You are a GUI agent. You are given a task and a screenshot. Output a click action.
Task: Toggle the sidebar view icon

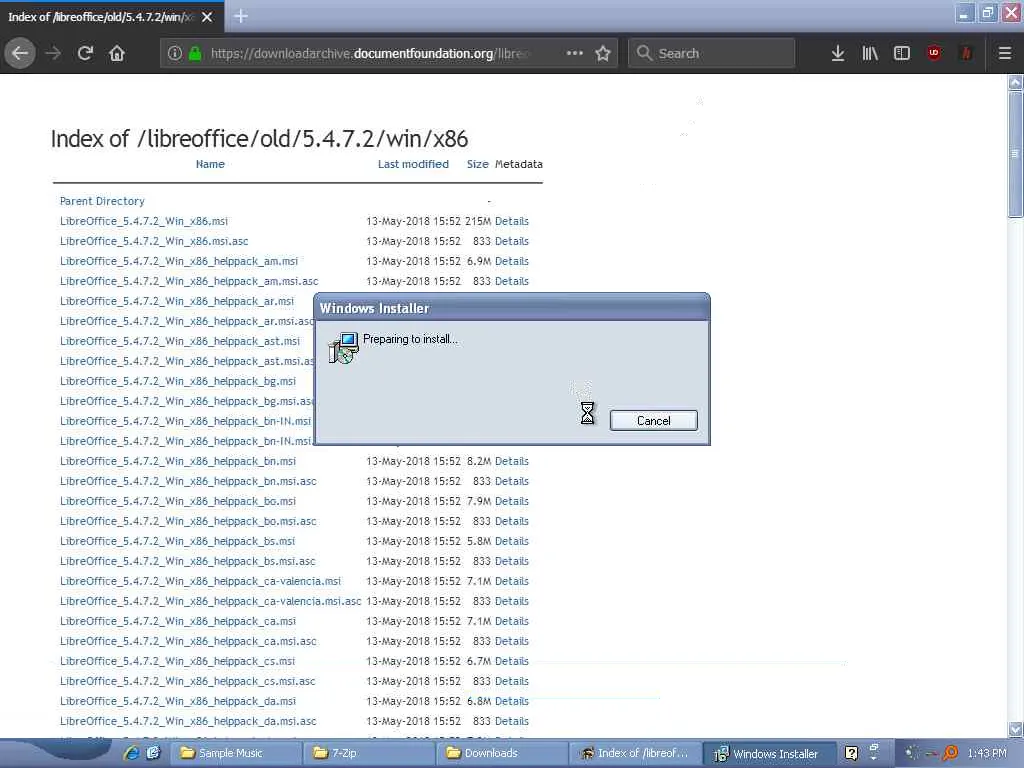pos(902,53)
